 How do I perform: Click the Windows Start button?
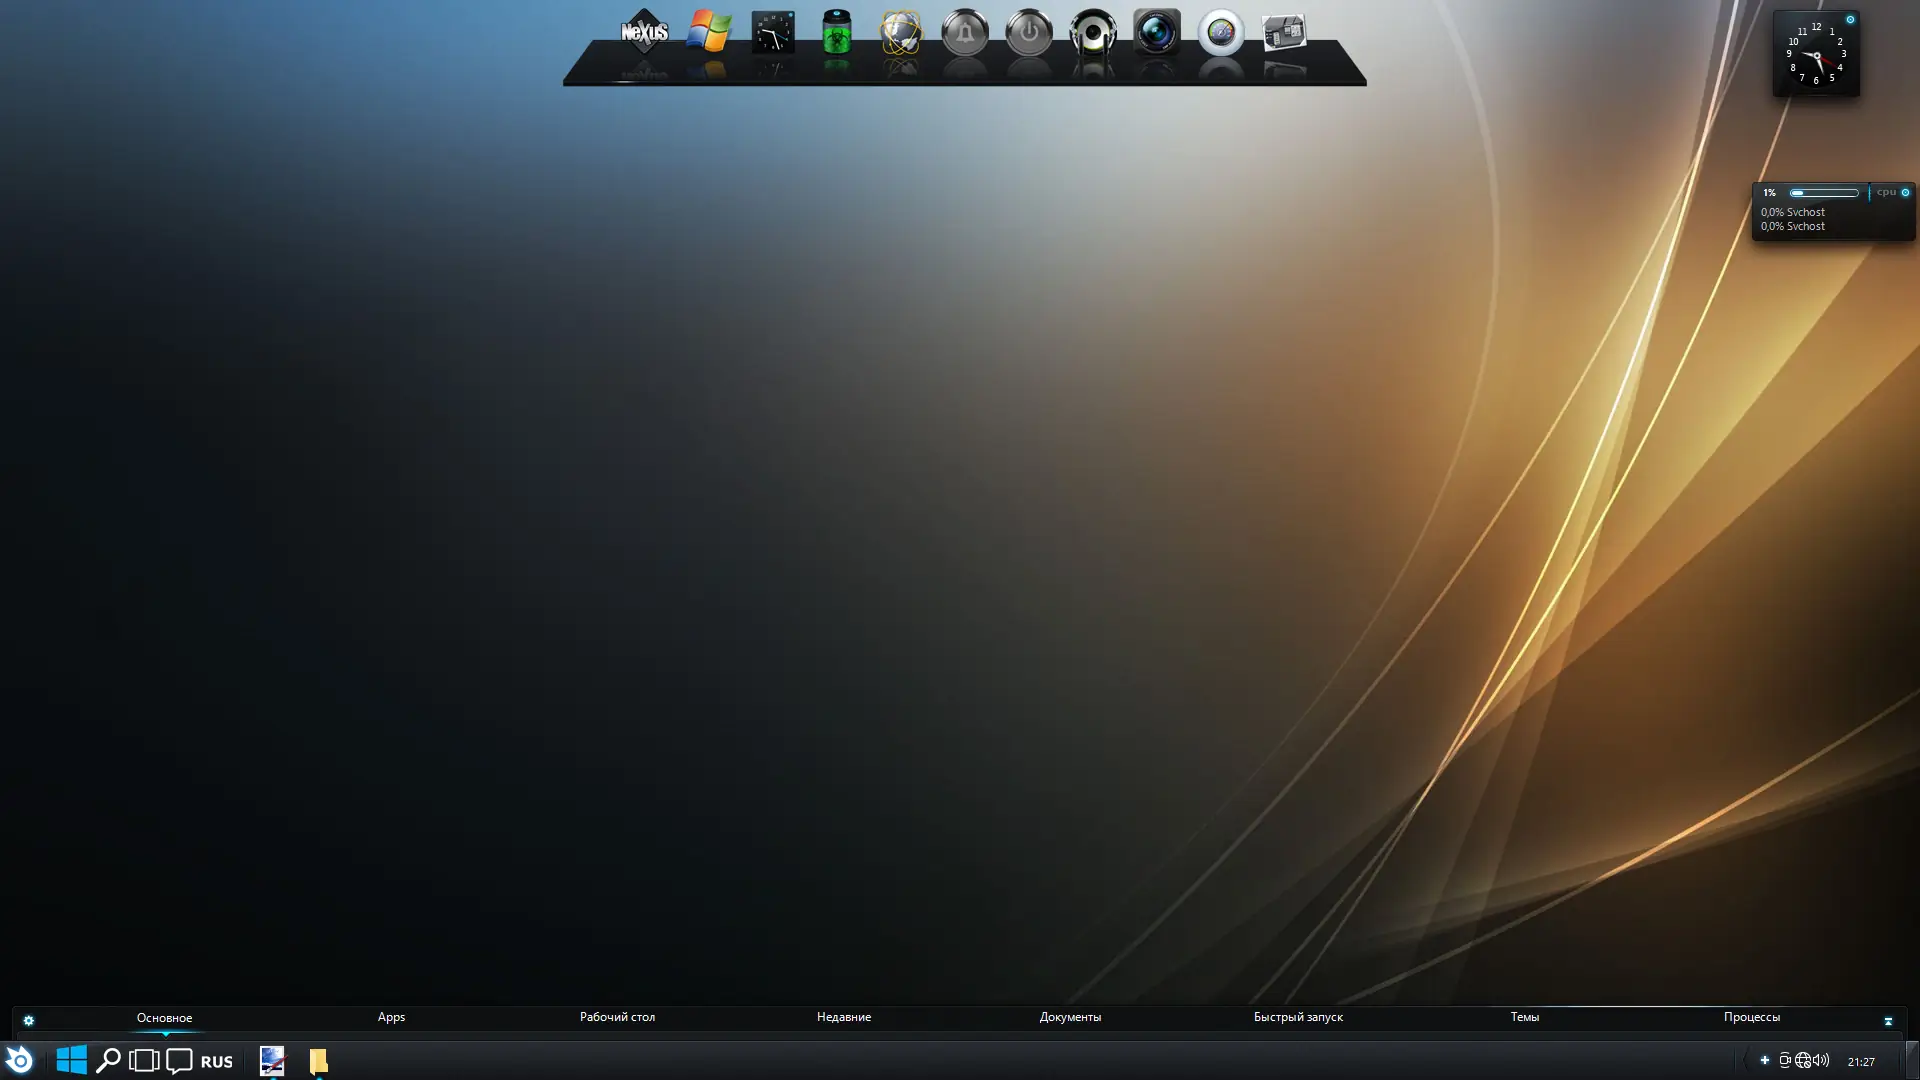pyautogui.click(x=71, y=1060)
